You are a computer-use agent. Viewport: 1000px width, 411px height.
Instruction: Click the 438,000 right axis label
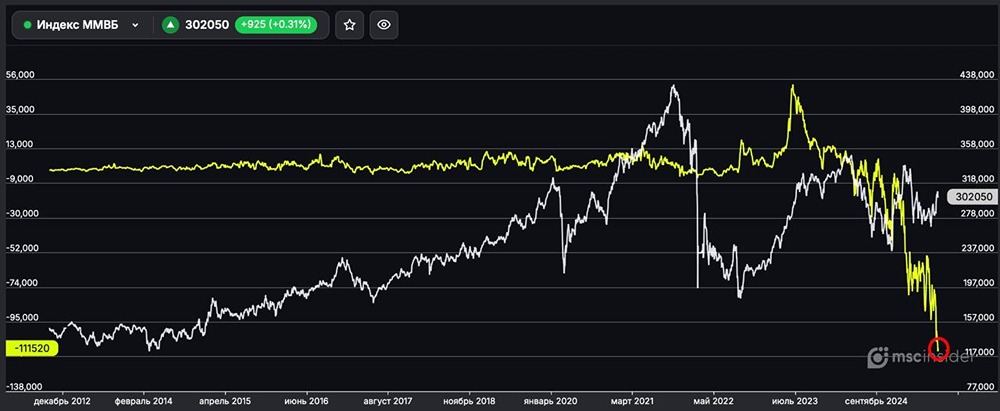point(975,76)
